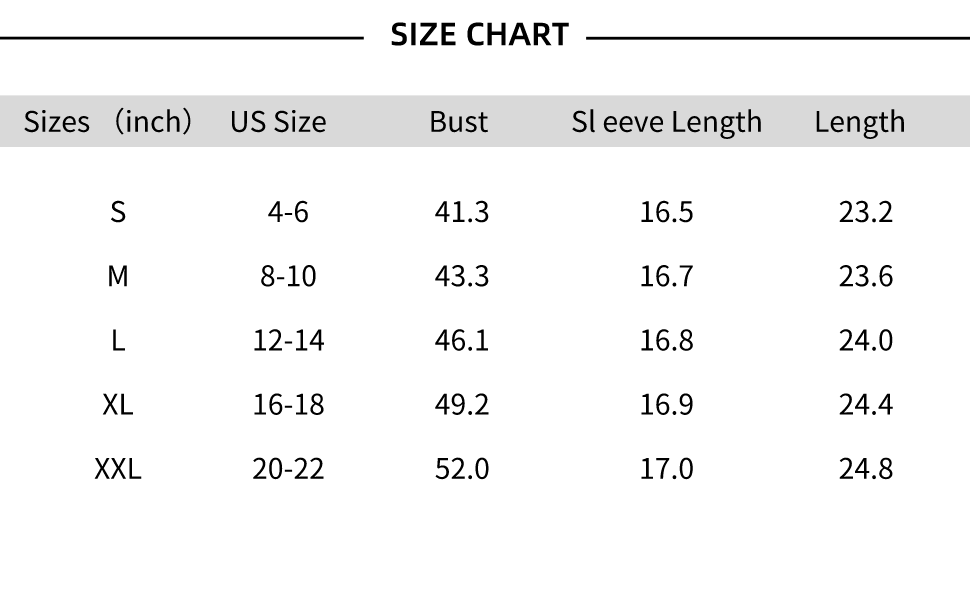
Task: Select the M size row label
Action: [x=118, y=276]
